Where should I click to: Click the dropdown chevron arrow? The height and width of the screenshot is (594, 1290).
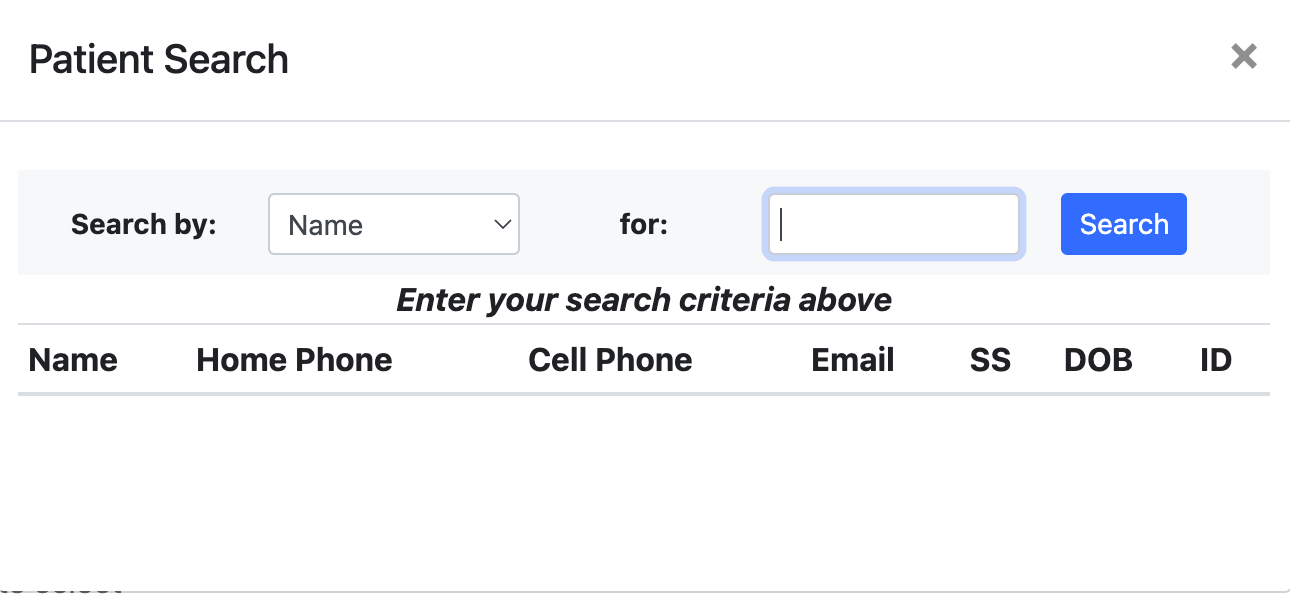[503, 224]
